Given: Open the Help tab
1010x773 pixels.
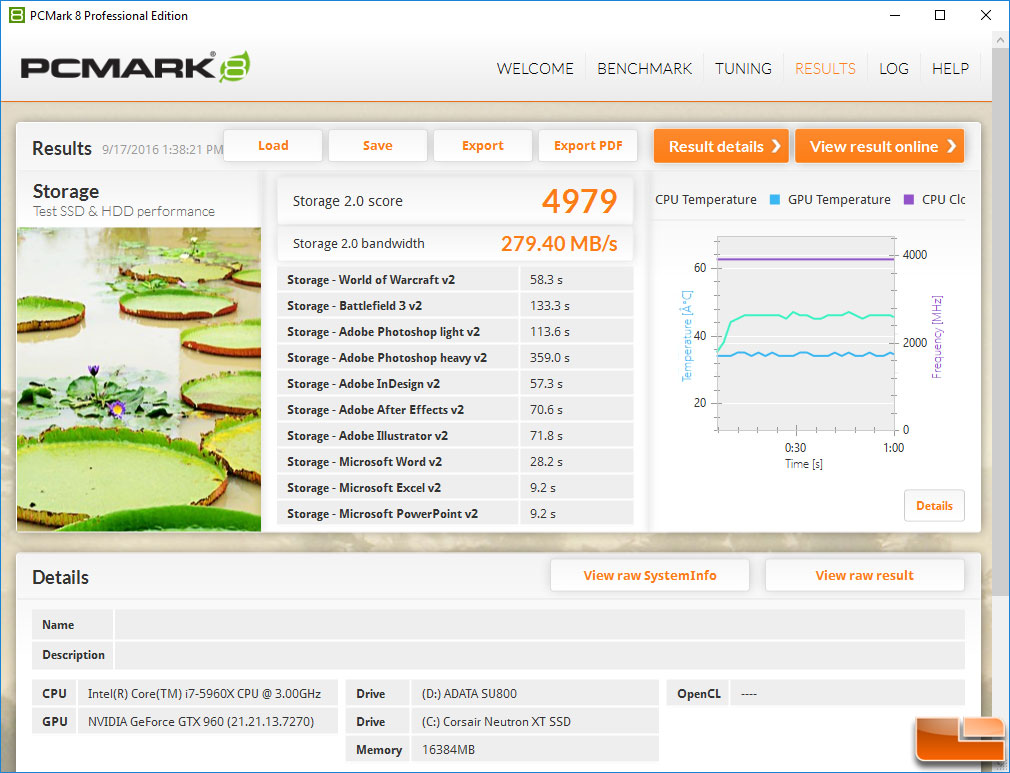Looking at the screenshot, I should point(950,68).
